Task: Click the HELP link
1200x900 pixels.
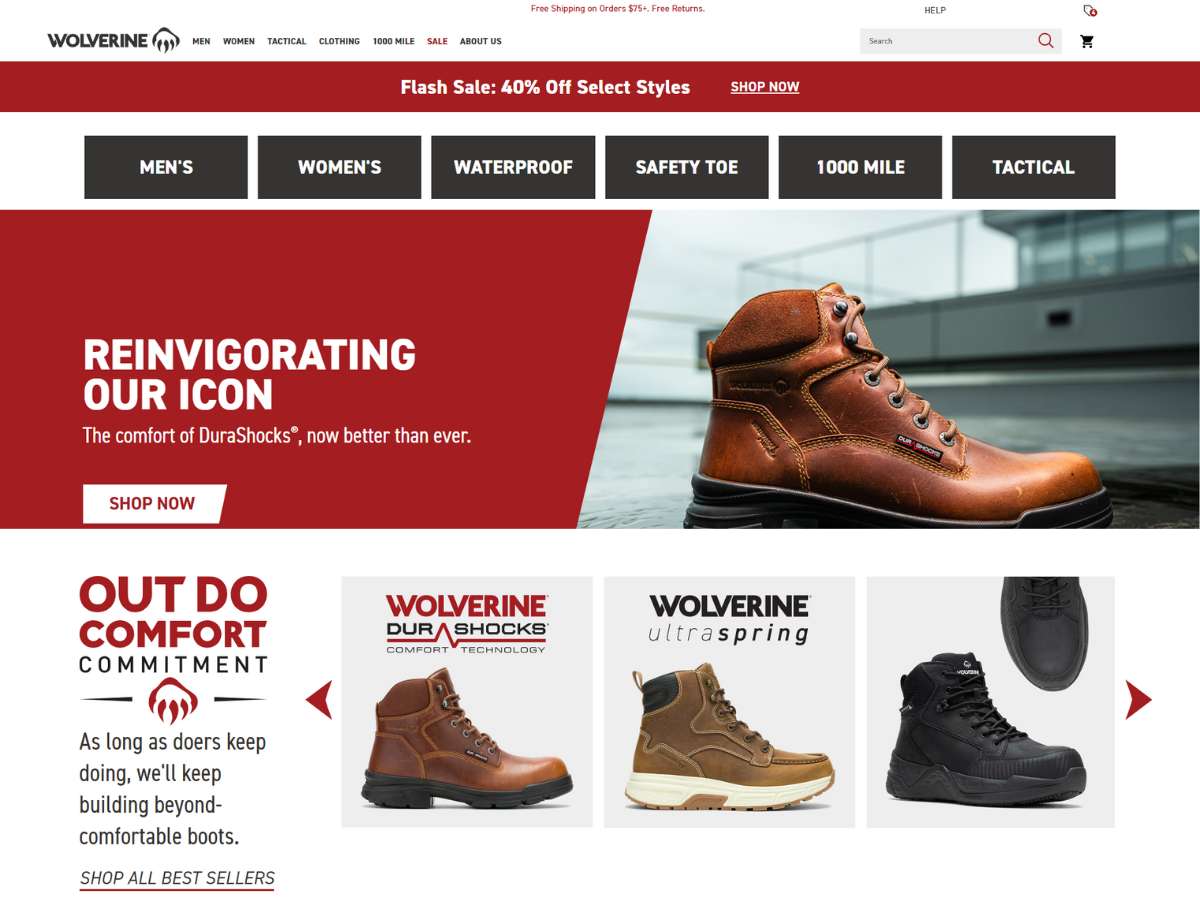Action: 935,10
